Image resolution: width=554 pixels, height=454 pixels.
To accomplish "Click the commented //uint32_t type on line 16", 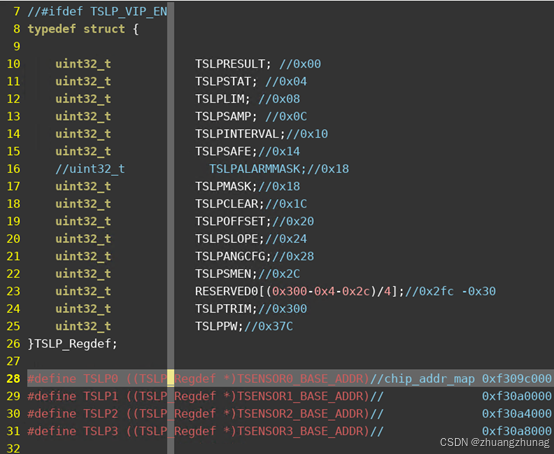I will click(90, 169).
